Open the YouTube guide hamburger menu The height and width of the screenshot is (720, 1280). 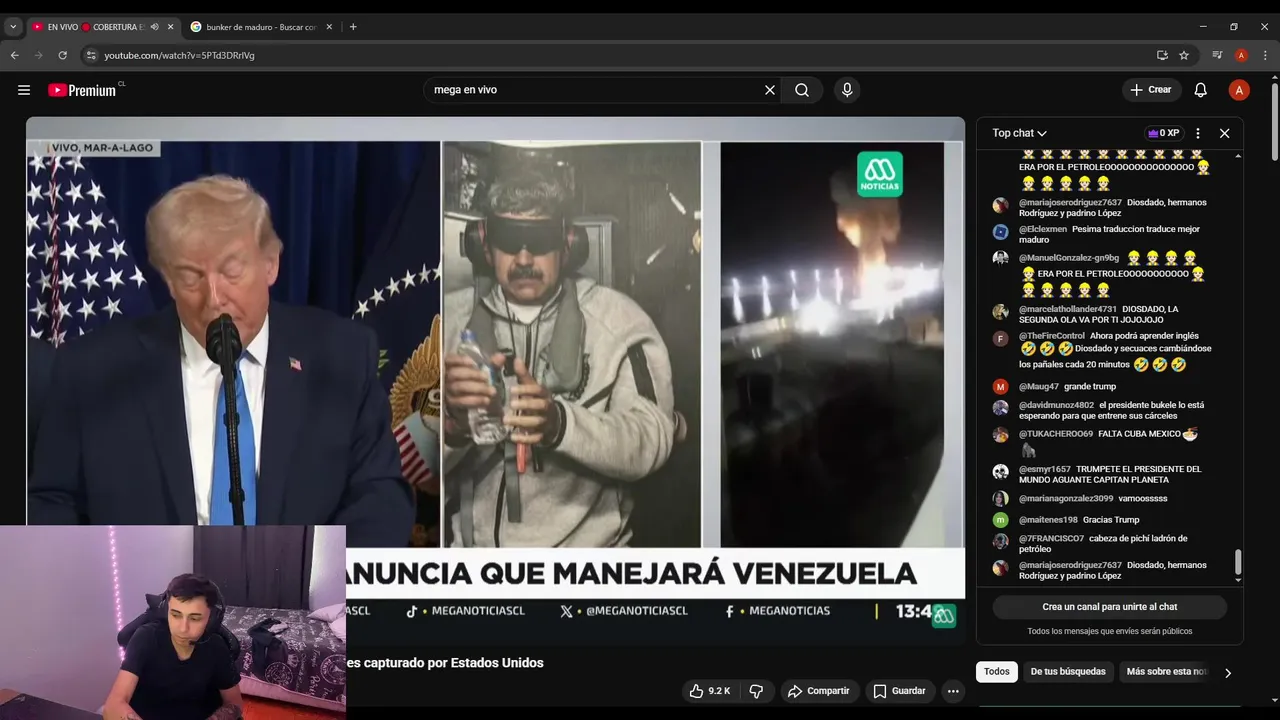coord(24,90)
